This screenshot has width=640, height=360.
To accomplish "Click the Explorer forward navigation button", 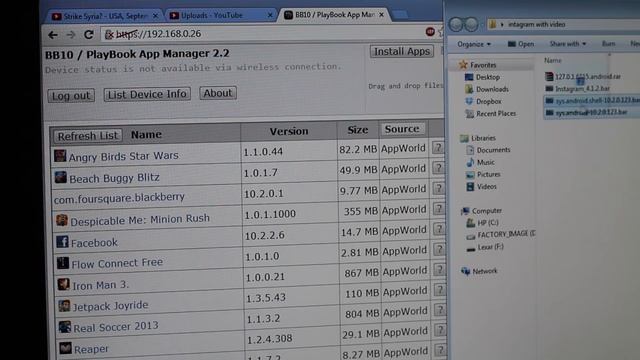I will point(471,24).
